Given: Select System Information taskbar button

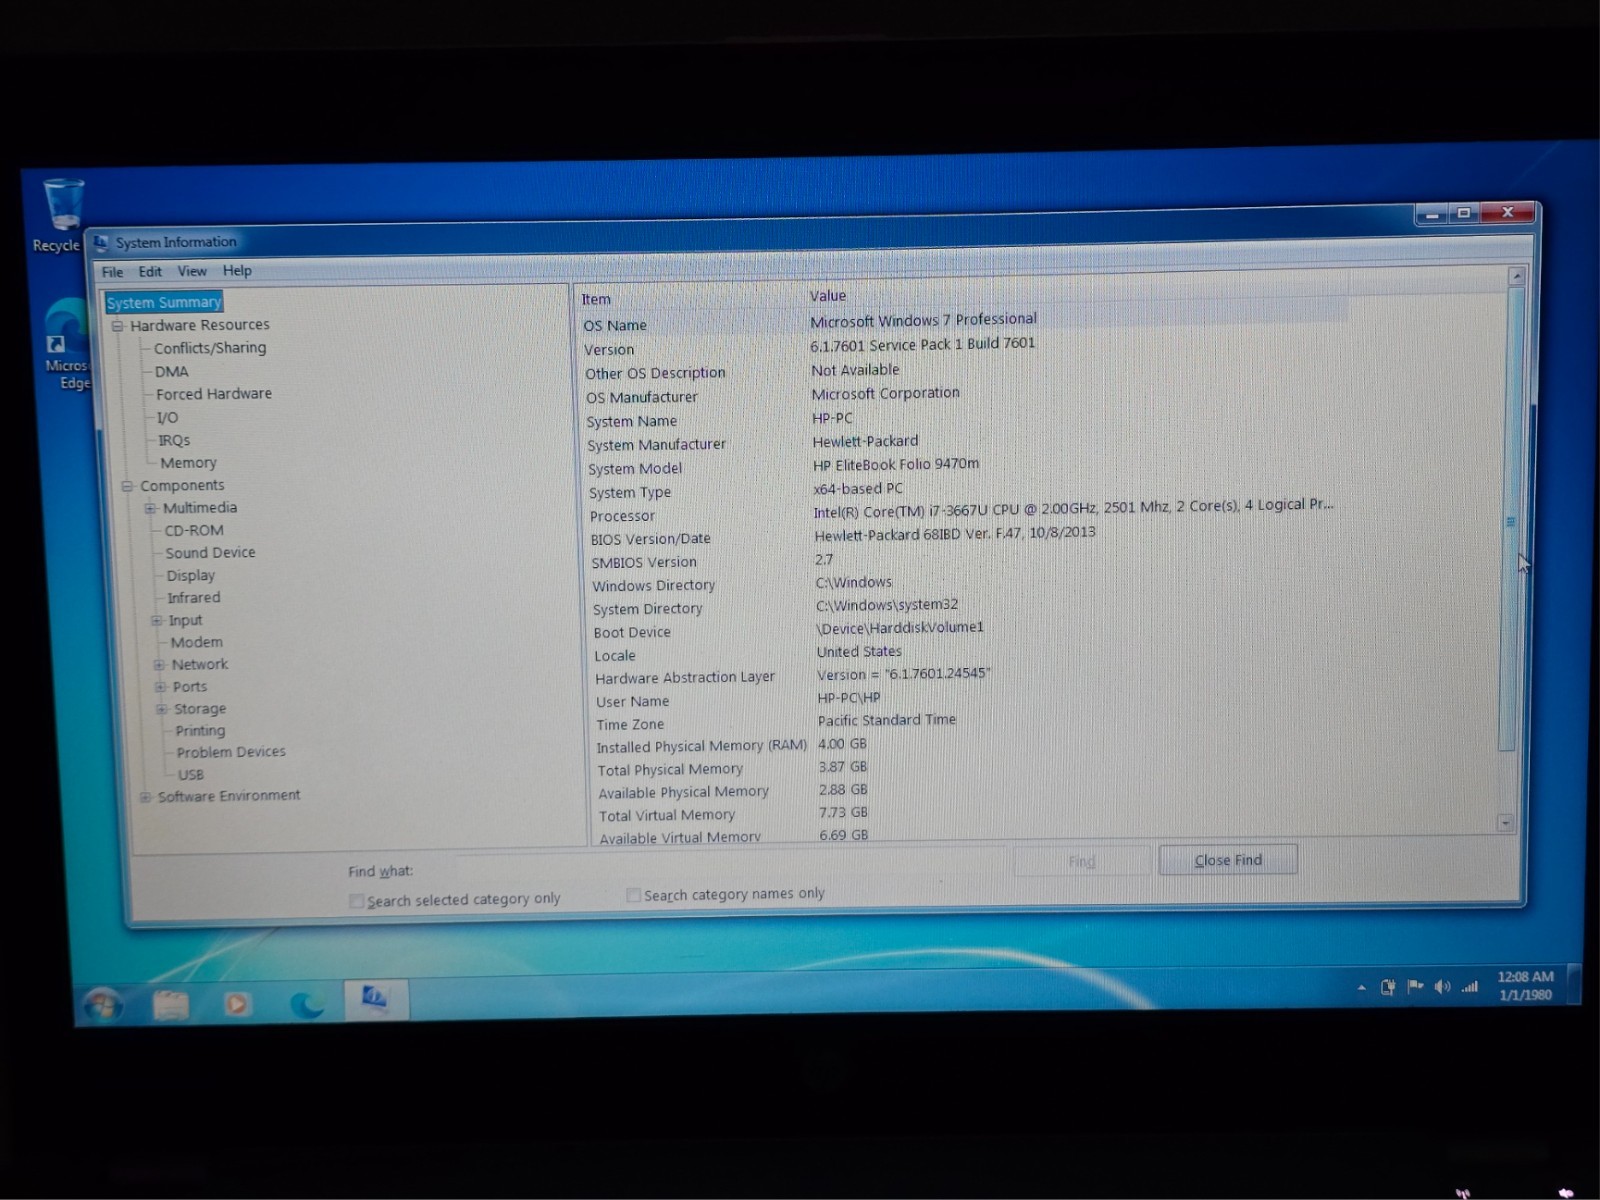Looking at the screenshot, I should point(376,999).
